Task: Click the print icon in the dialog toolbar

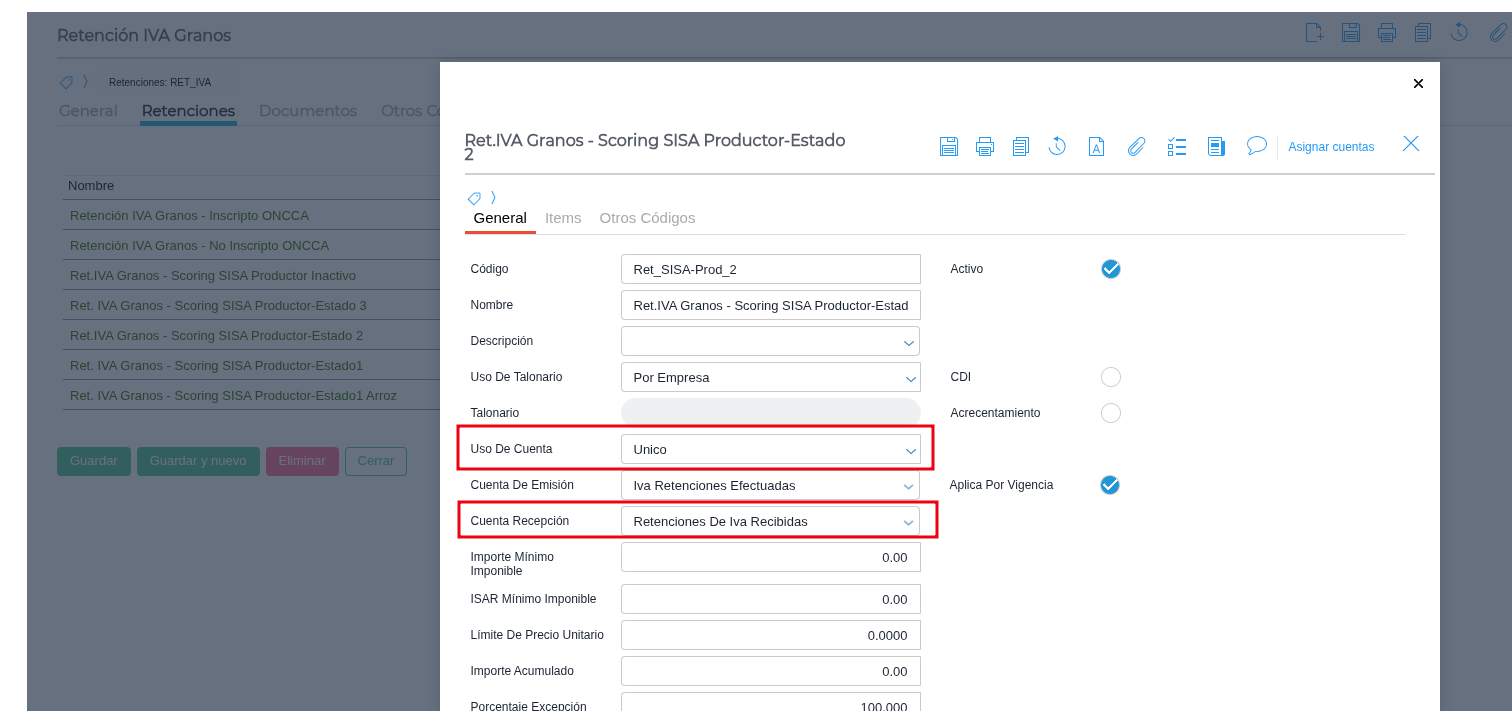Action: [985, 147]
